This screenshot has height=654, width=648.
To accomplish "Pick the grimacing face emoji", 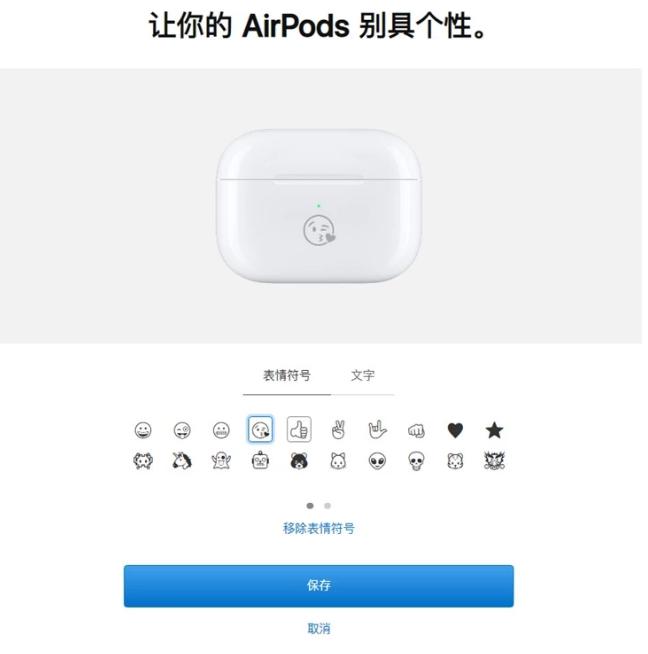I will tap(221, 430).
